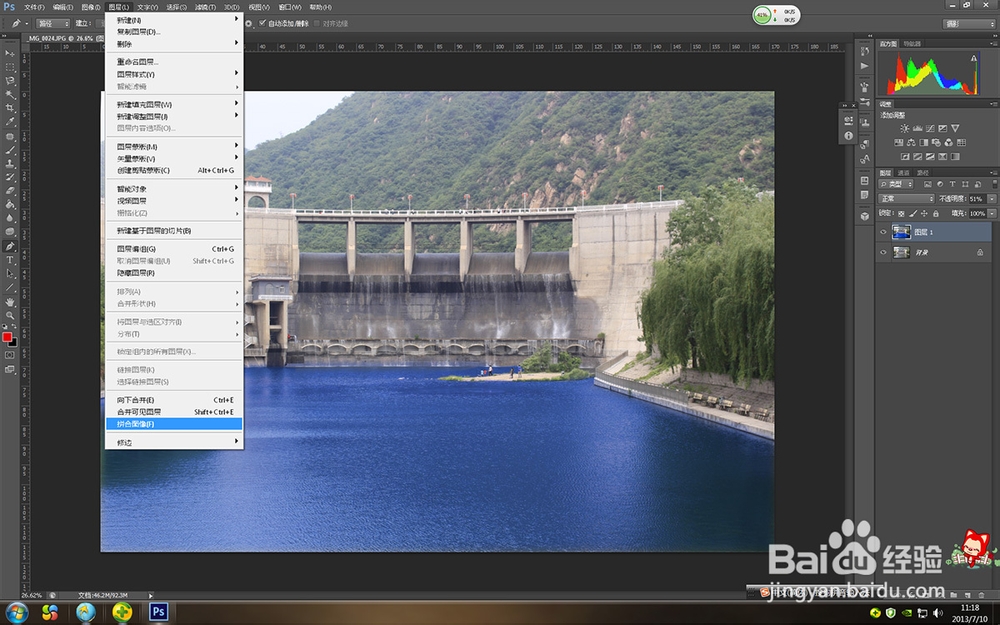
Task: Filter layers by type layers (T icon)
Action: coord(953,184)
